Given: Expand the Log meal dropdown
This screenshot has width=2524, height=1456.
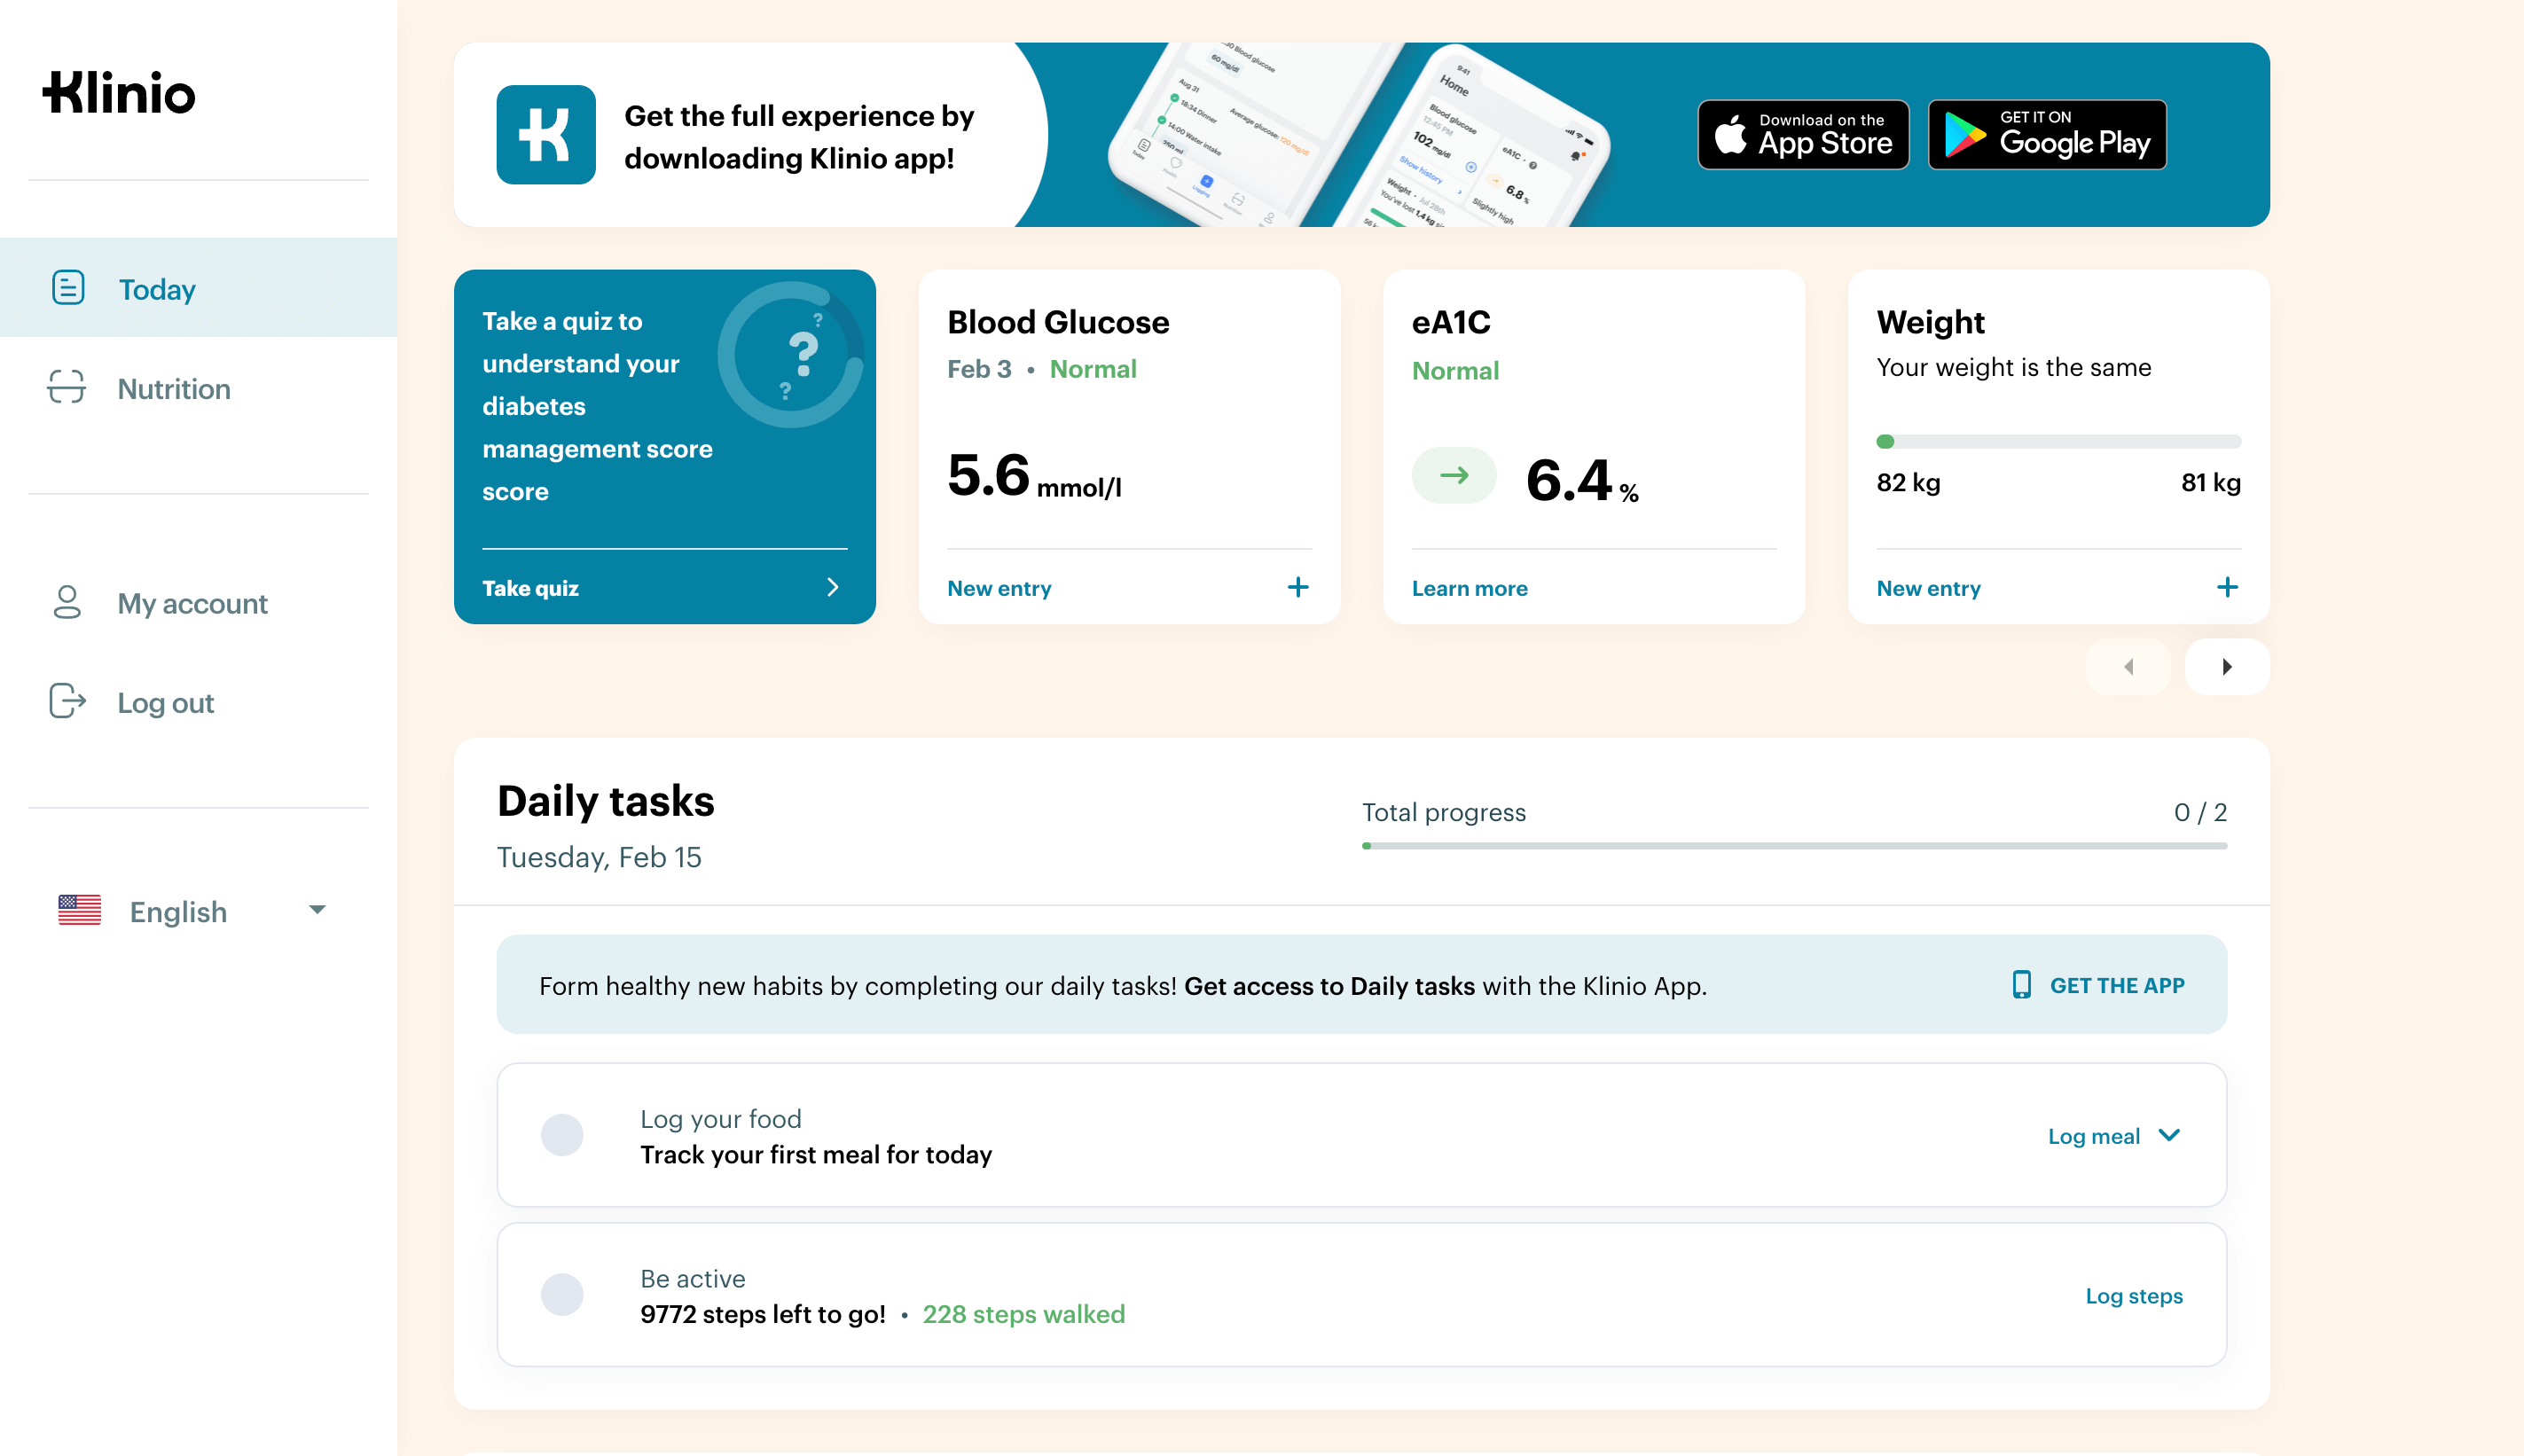Looking at the screenshot, I should (2113, 1135).
